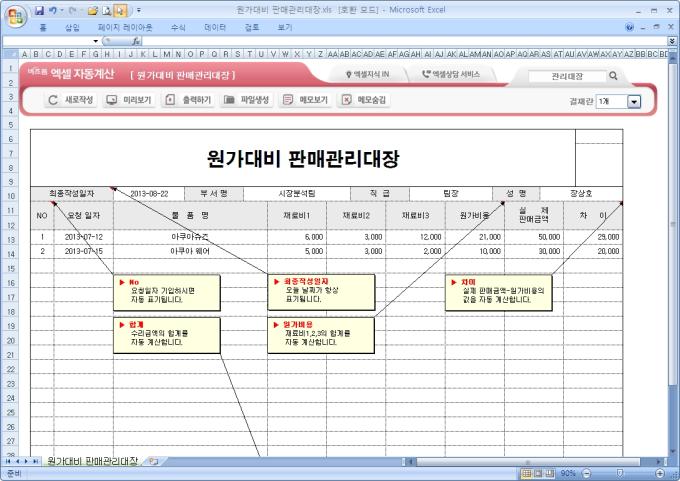Viewport: 680px width, 481px height.
Task: Open file with the folder icon
Action: tap(92, 11)
